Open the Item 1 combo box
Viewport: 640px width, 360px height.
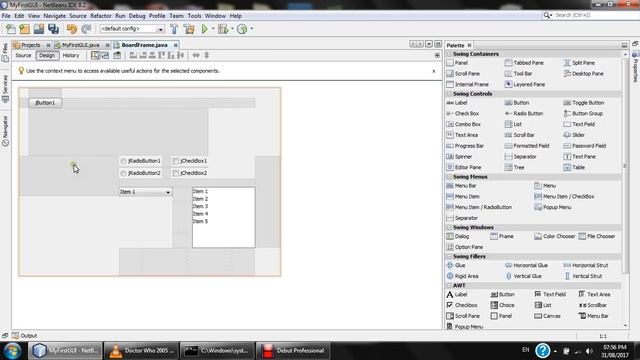coord(145,192)
